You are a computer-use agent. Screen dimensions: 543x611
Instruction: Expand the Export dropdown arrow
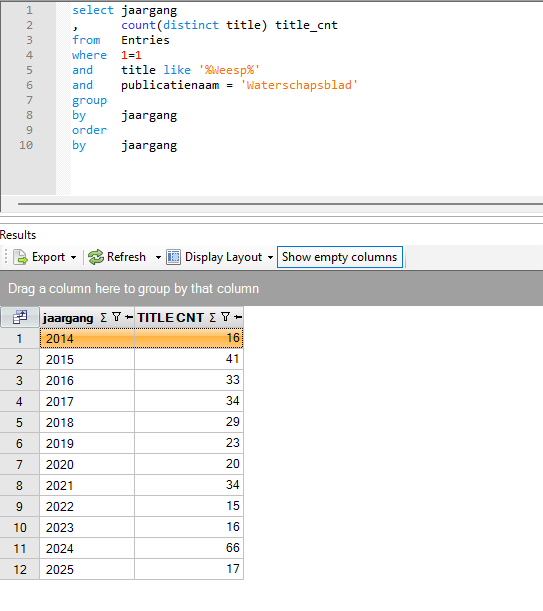click(x=74, y=258)
